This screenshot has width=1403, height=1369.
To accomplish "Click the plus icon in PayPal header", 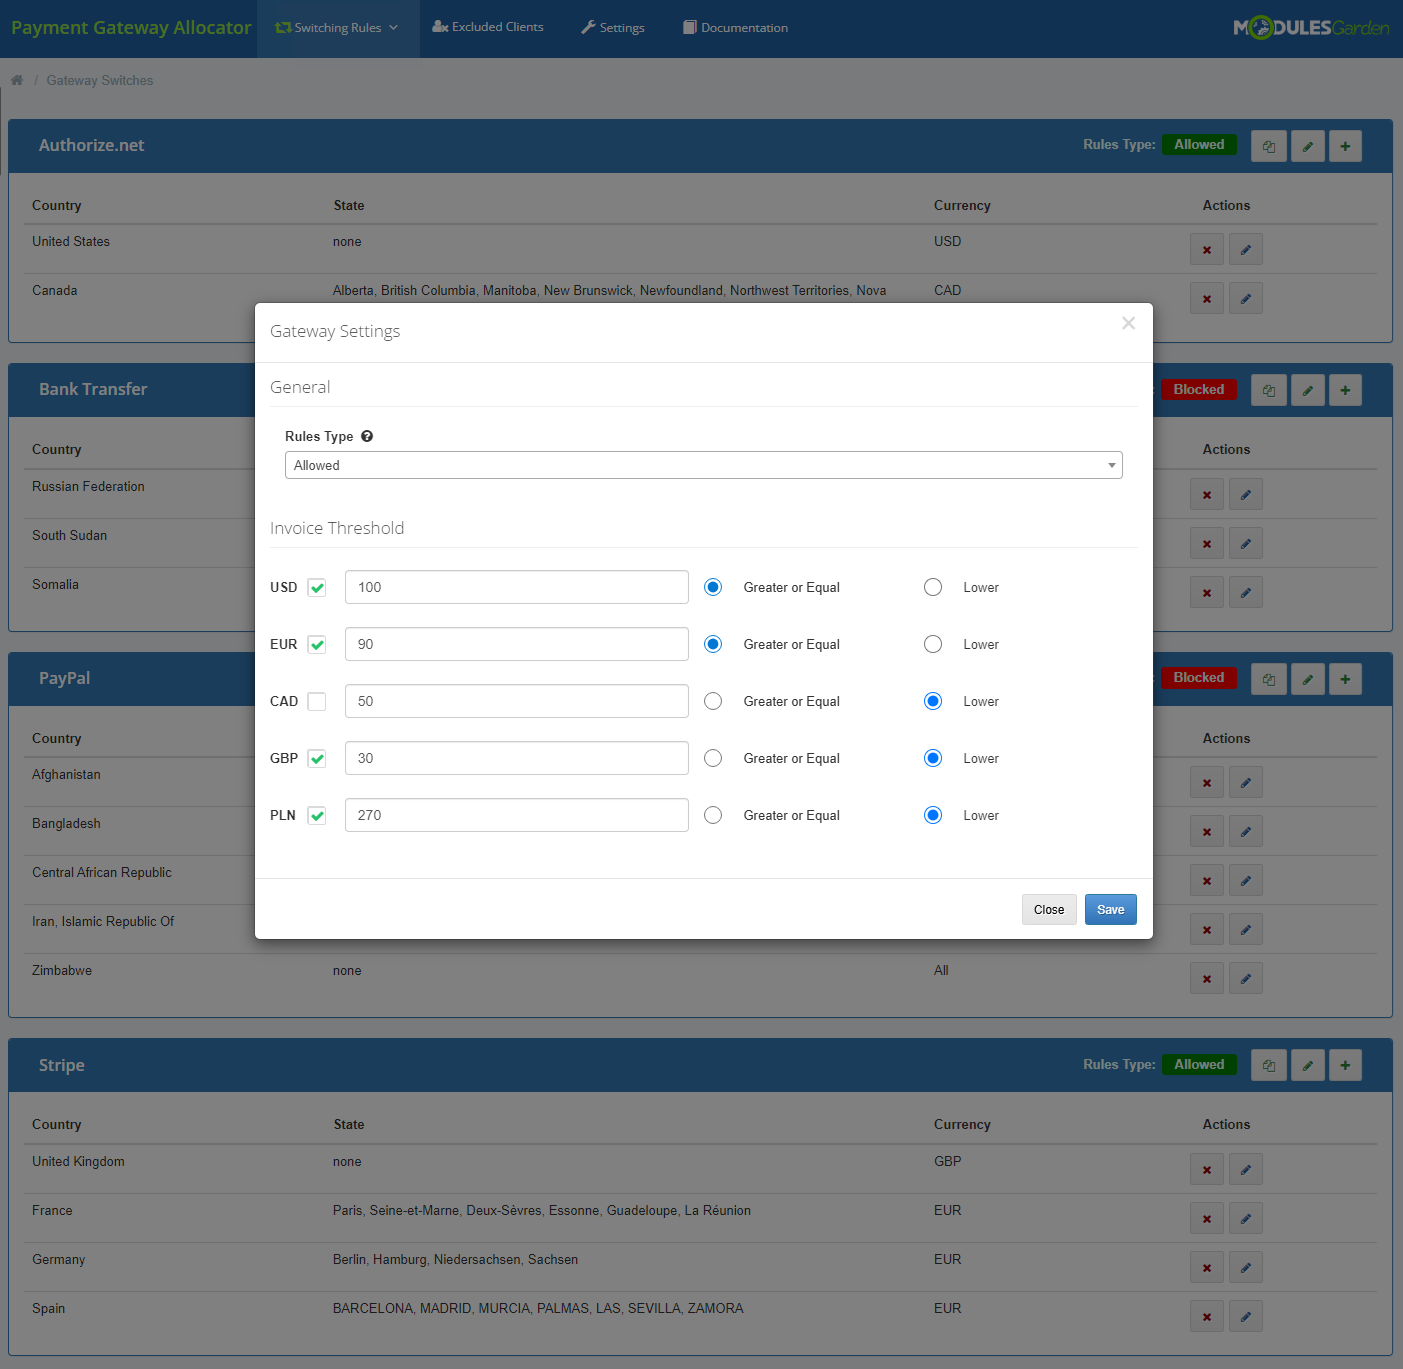I will coord(1345,679).
